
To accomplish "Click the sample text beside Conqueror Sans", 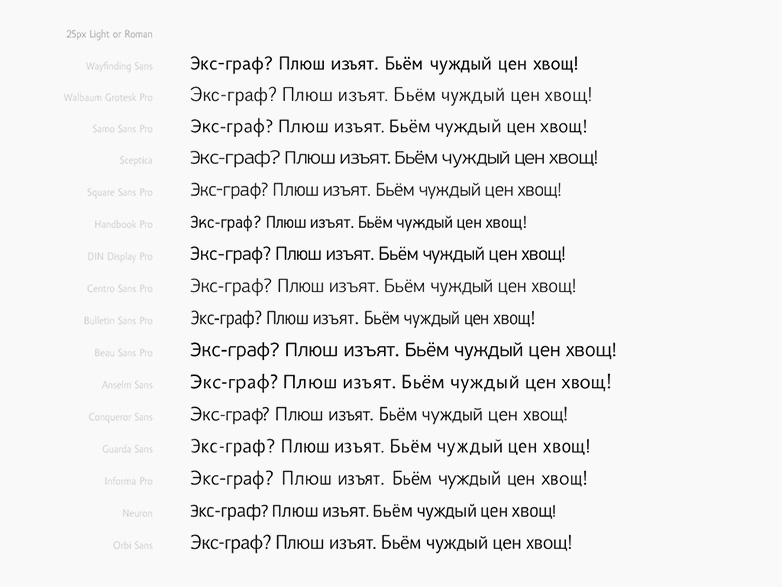I will pyautogui.click(x=379, y=415).
